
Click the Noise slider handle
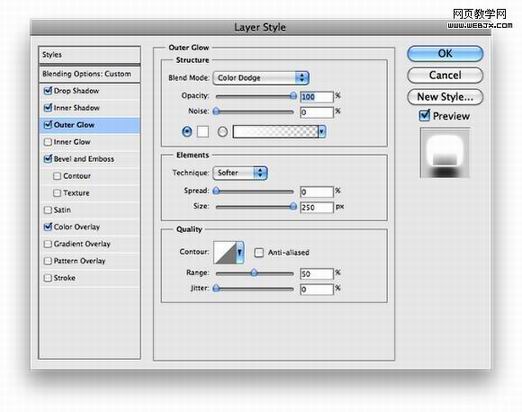(x=216, y=111)
